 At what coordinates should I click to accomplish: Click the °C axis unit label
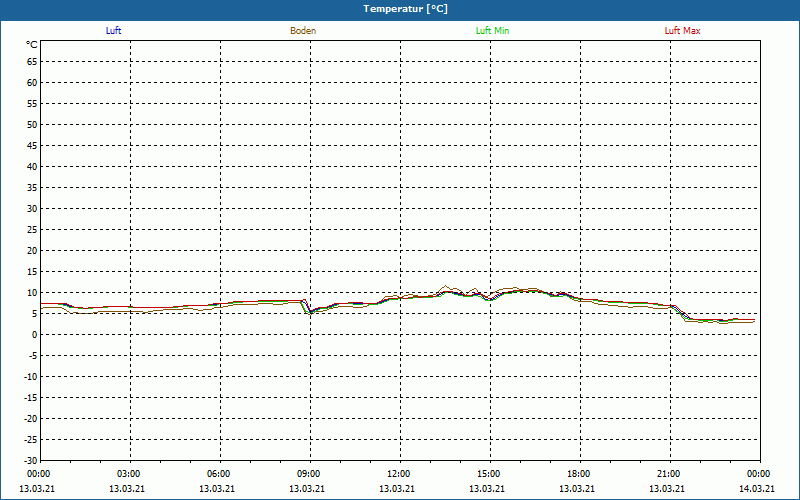click(x=32, y=45)
